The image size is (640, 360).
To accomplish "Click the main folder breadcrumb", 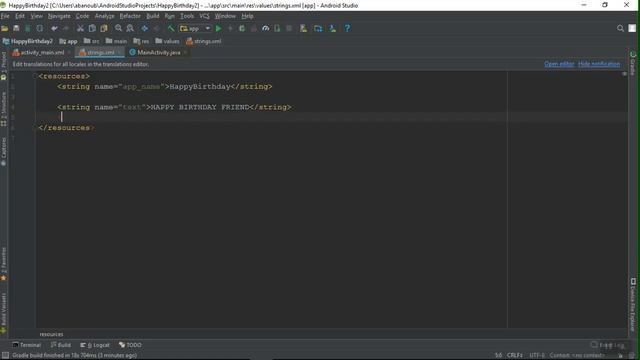I will tap(116, 41).
